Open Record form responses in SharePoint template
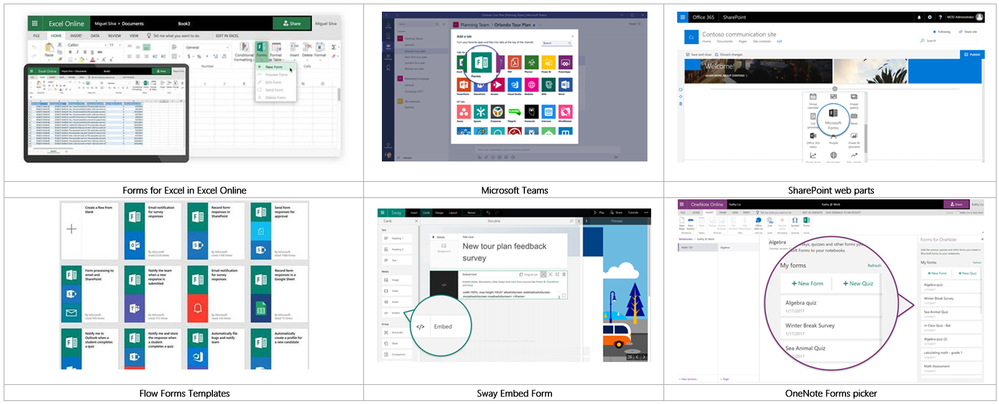 (215, 231)
